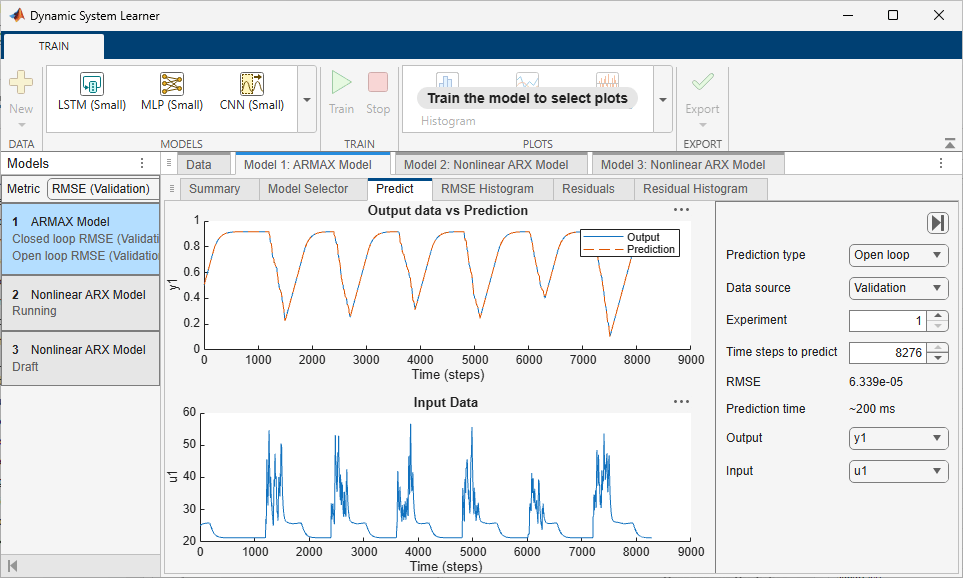Open the RMSE (Validation) metric dropdown

[103, 189]
